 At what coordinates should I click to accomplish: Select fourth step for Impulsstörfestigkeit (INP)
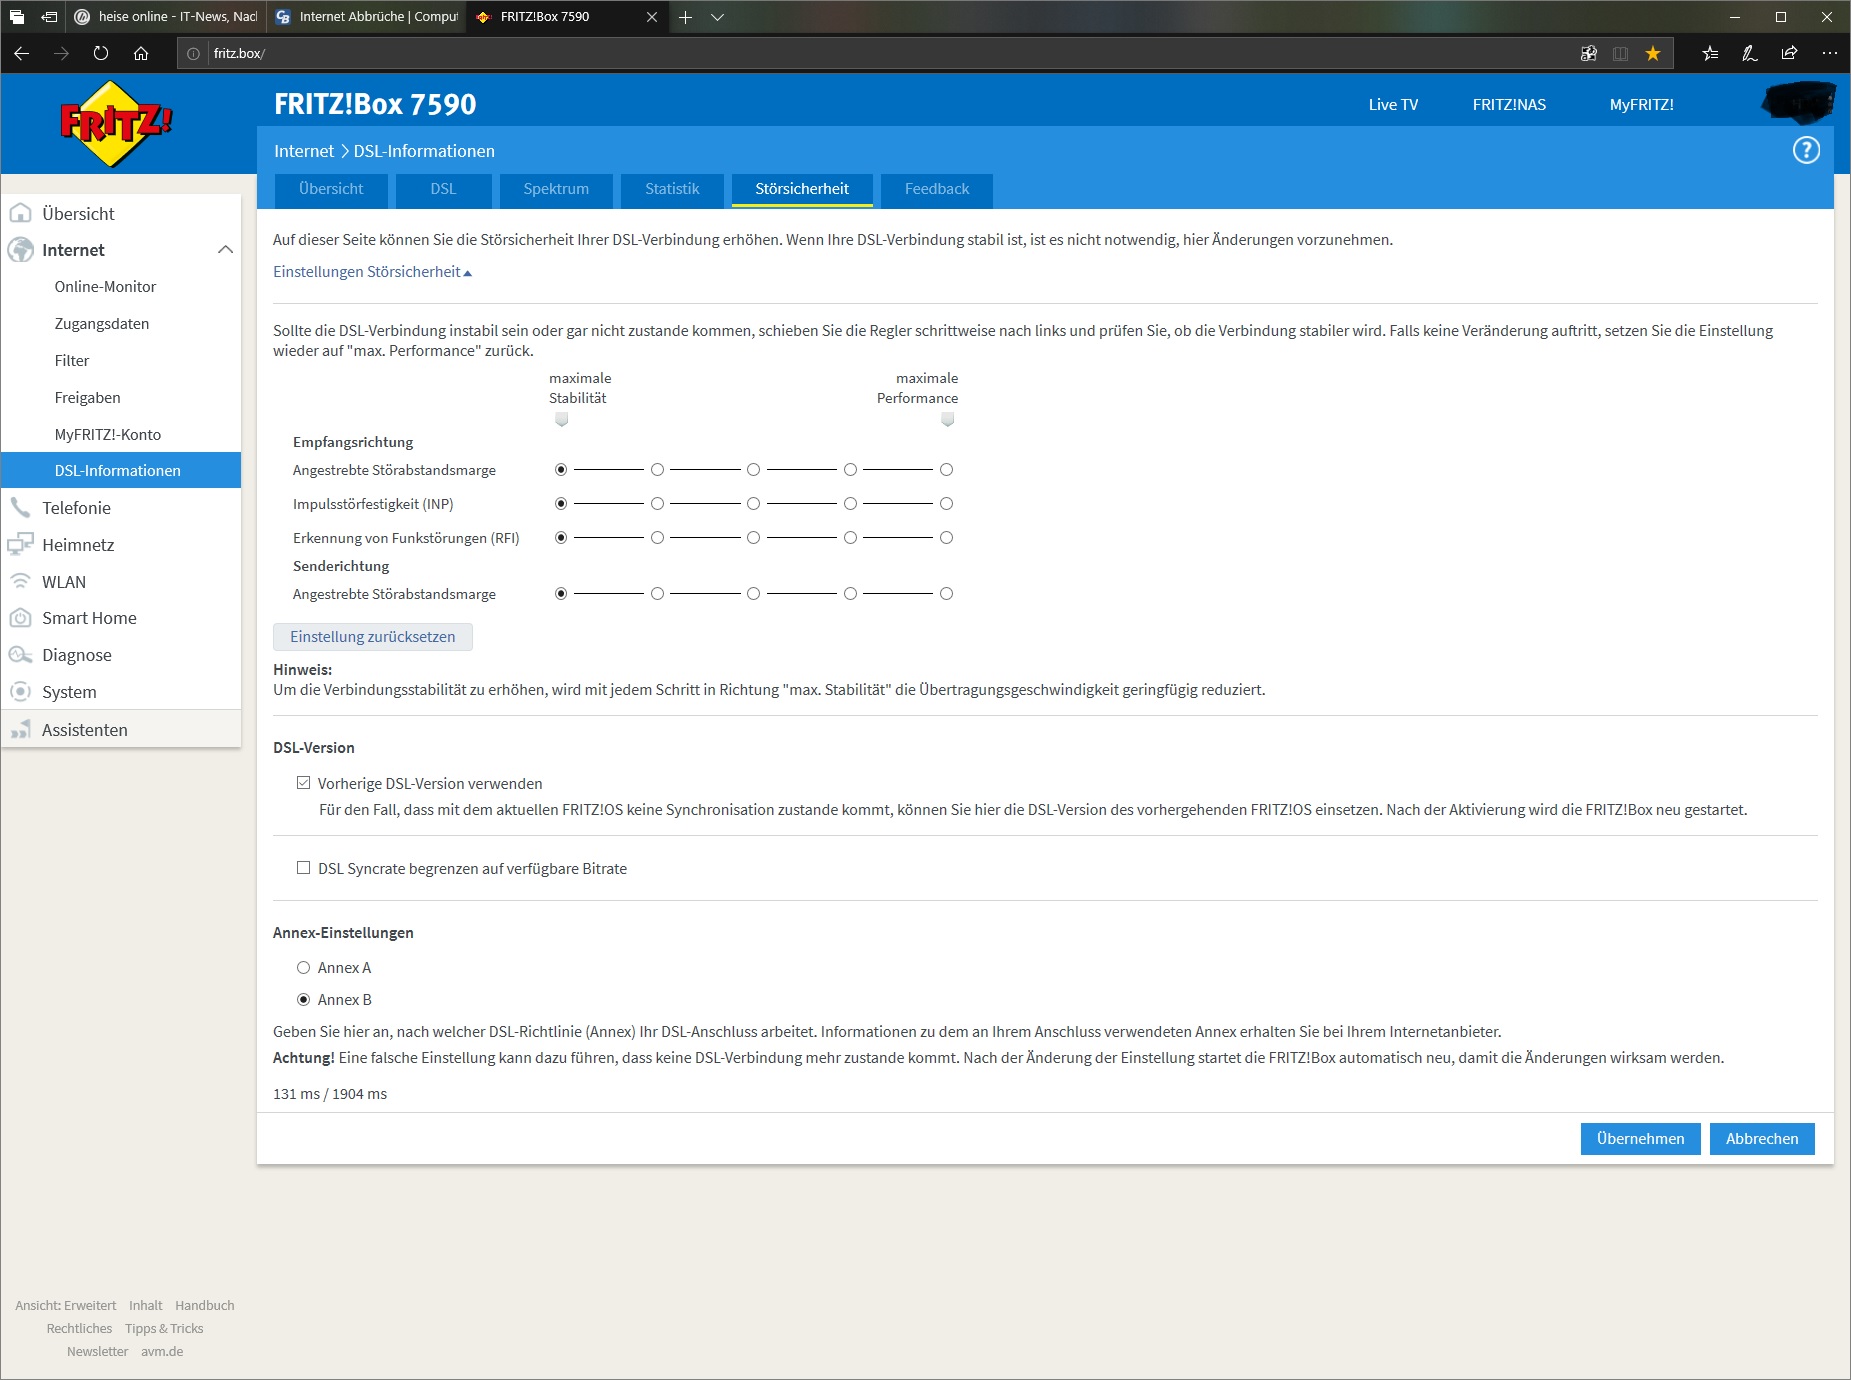pyautogui.click(x=850, y=503)
